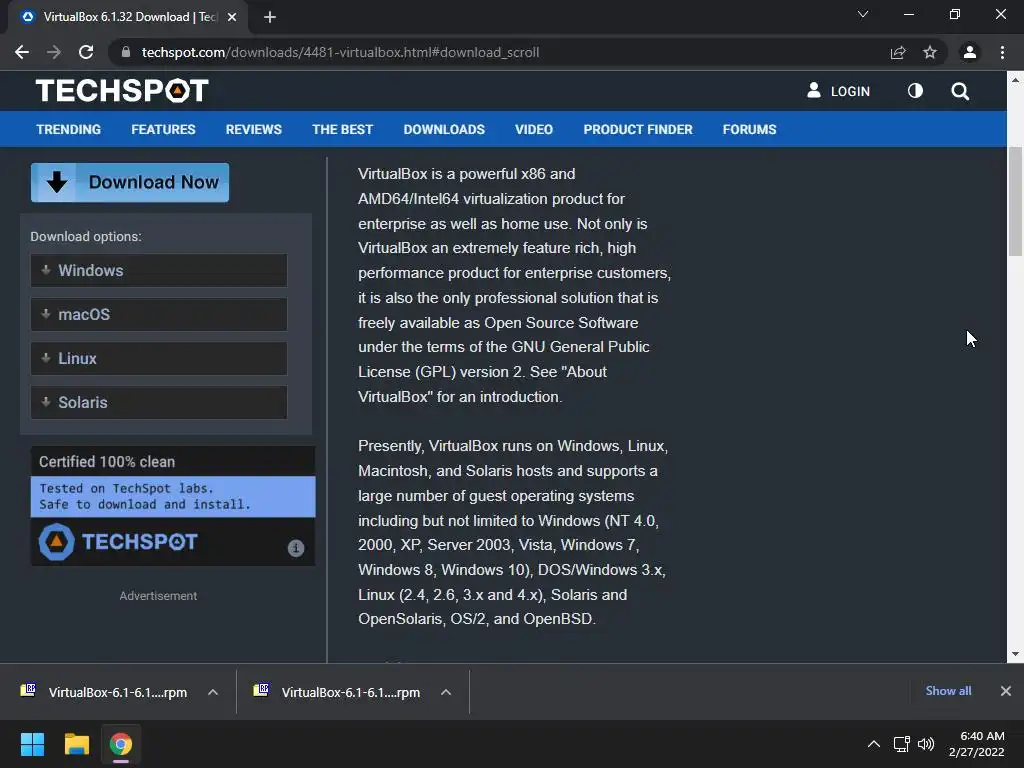This screenshot has width=1024, height=768.
Task: Click the browser back arrow
Action: click(22, 52)
